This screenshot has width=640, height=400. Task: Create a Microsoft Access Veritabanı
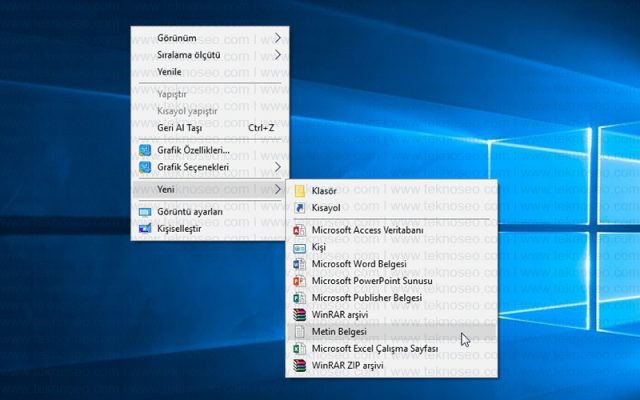pyautogui.click(x=391, y=230)
